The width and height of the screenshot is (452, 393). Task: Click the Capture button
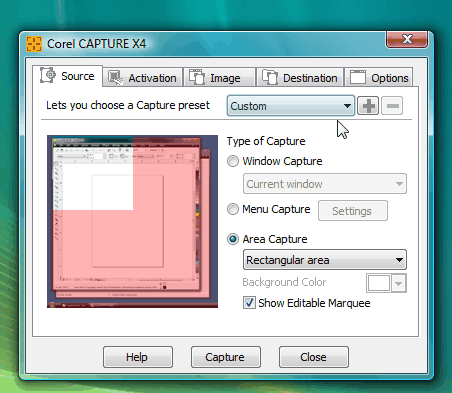coord(226,357)
